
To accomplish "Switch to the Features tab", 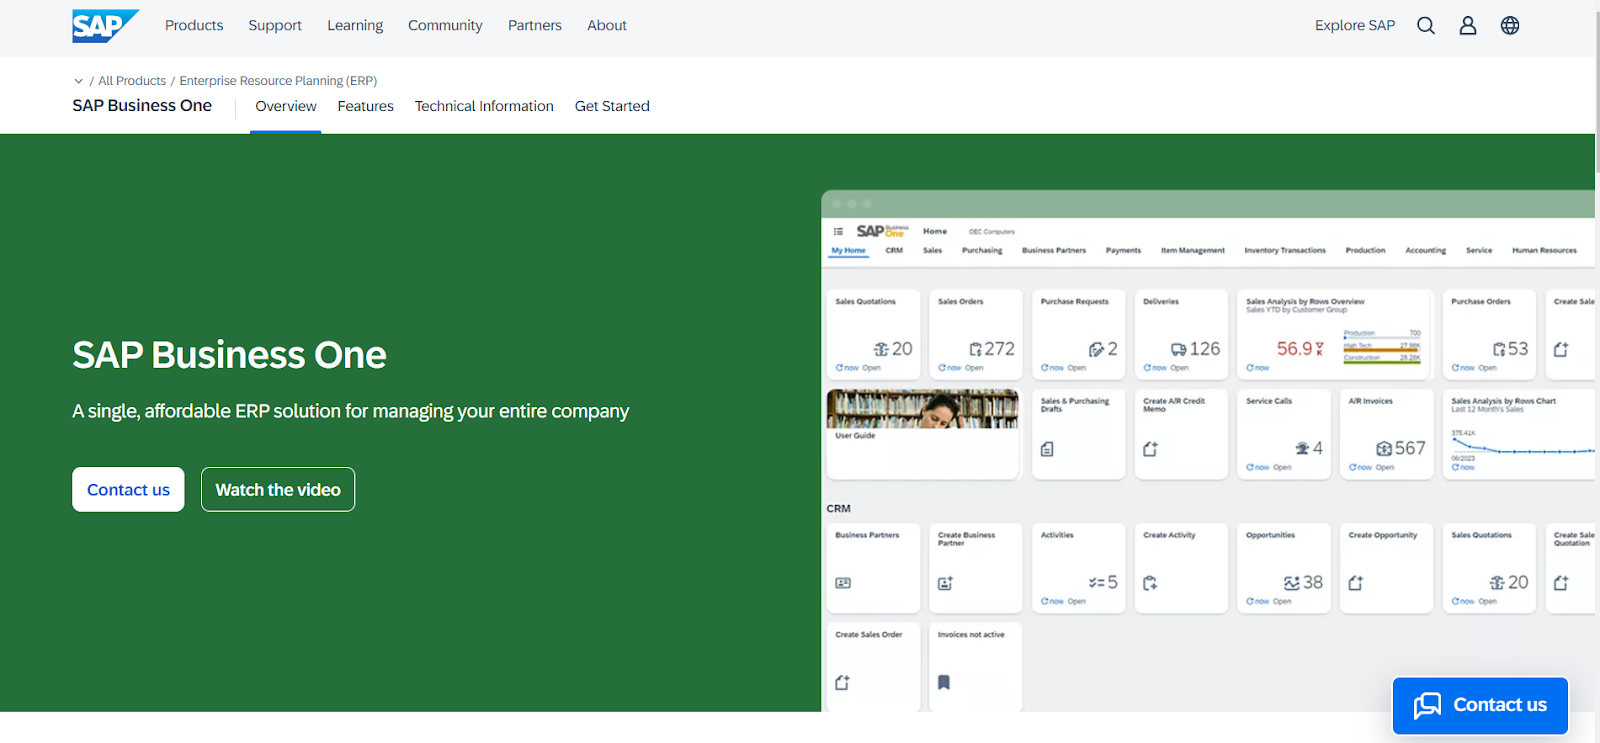I will (x=366, y=106).
